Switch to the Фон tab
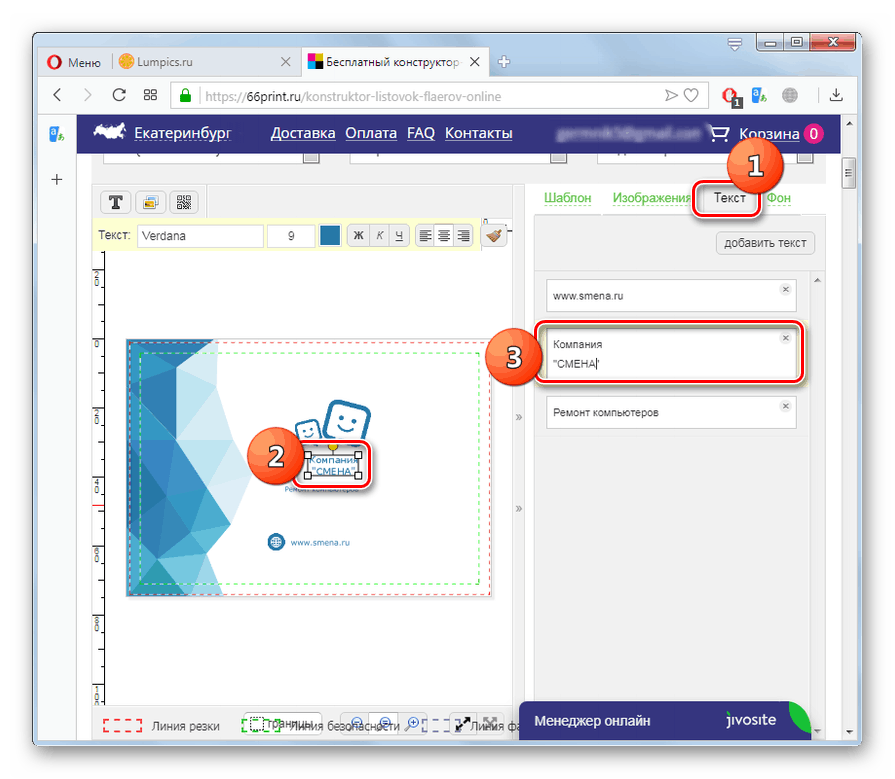The height and width of the screenshot is (779, 895). (779, 198)
